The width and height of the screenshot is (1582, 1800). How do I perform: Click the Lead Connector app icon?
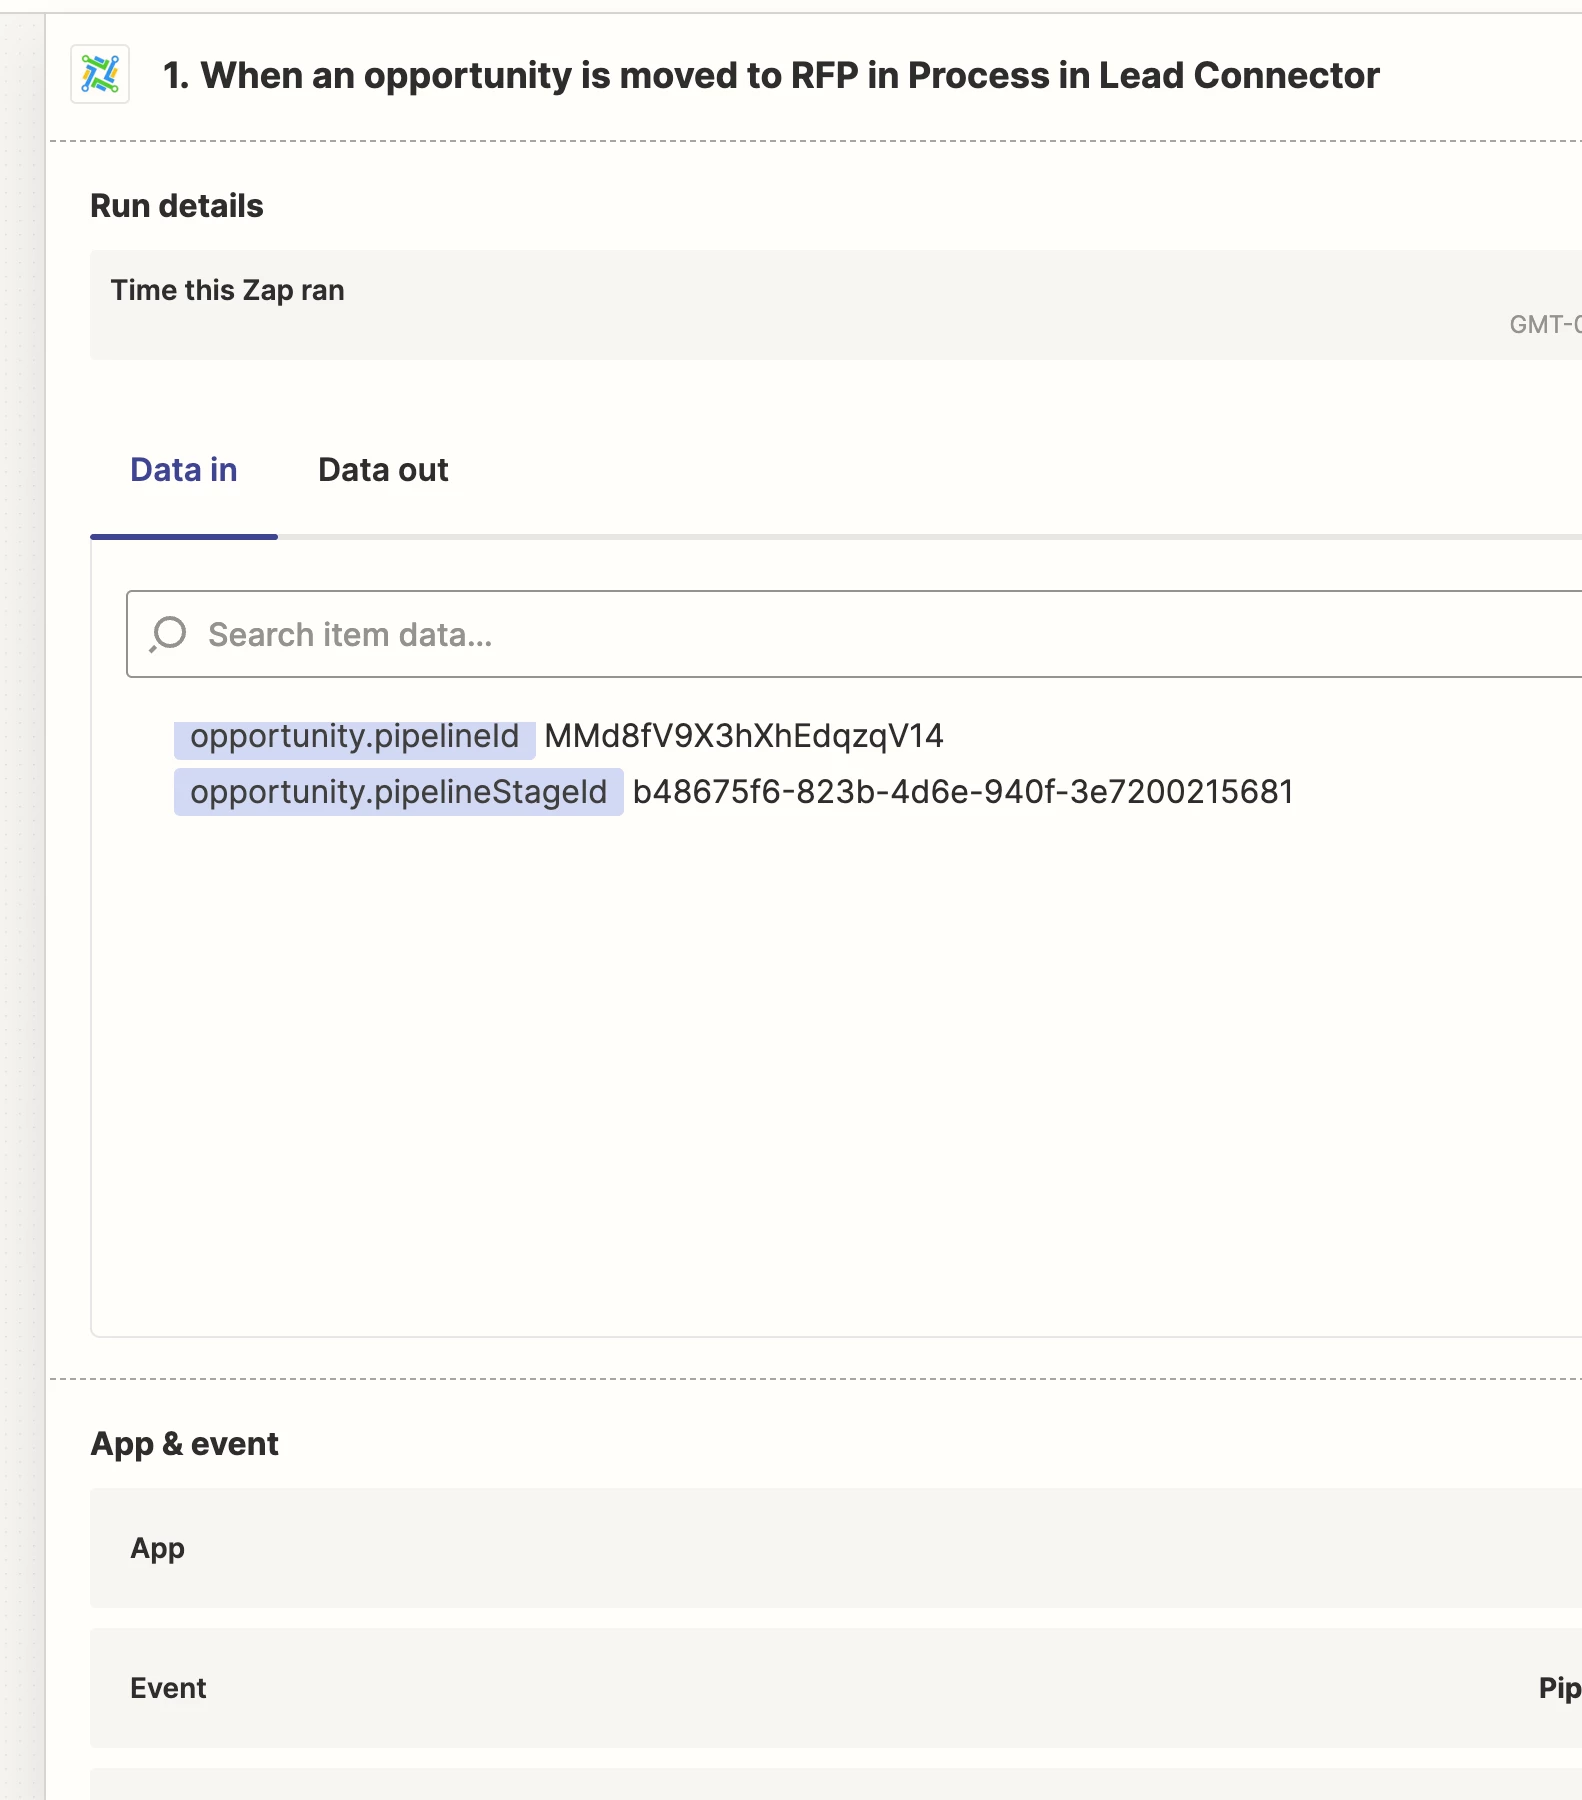tap(100, 74)
